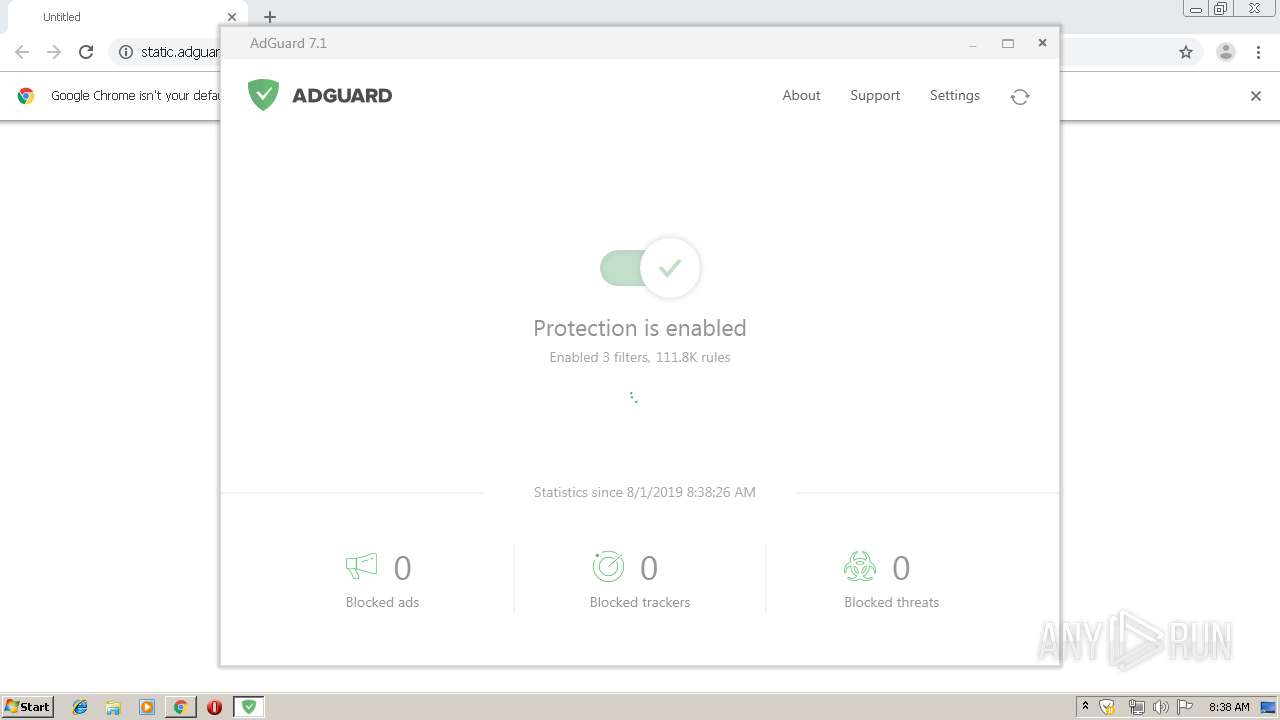The height and width of the screenshot is (720, 1280).
Task: Maximize the AdGuard window
Action: pos(1008,43)
